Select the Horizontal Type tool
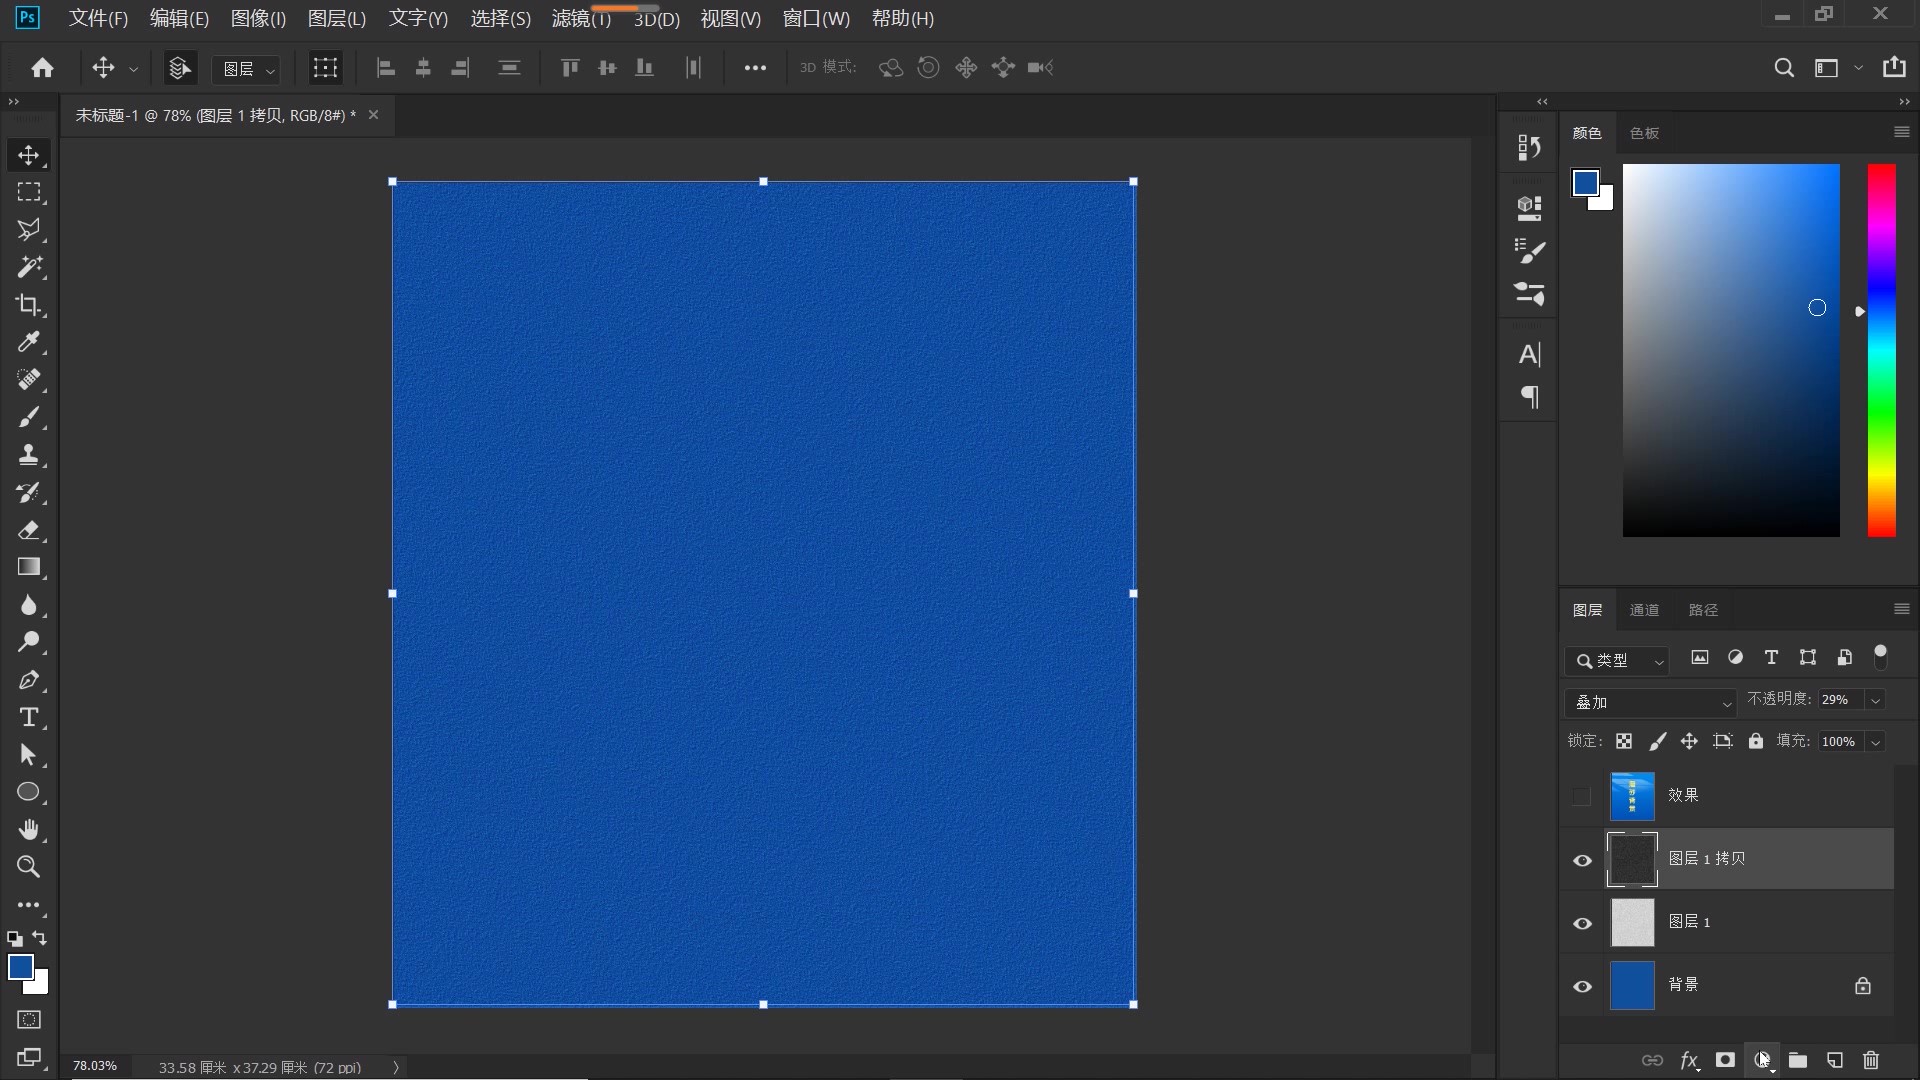The width and height of the screenshot is (1920, 1080). 28,717
